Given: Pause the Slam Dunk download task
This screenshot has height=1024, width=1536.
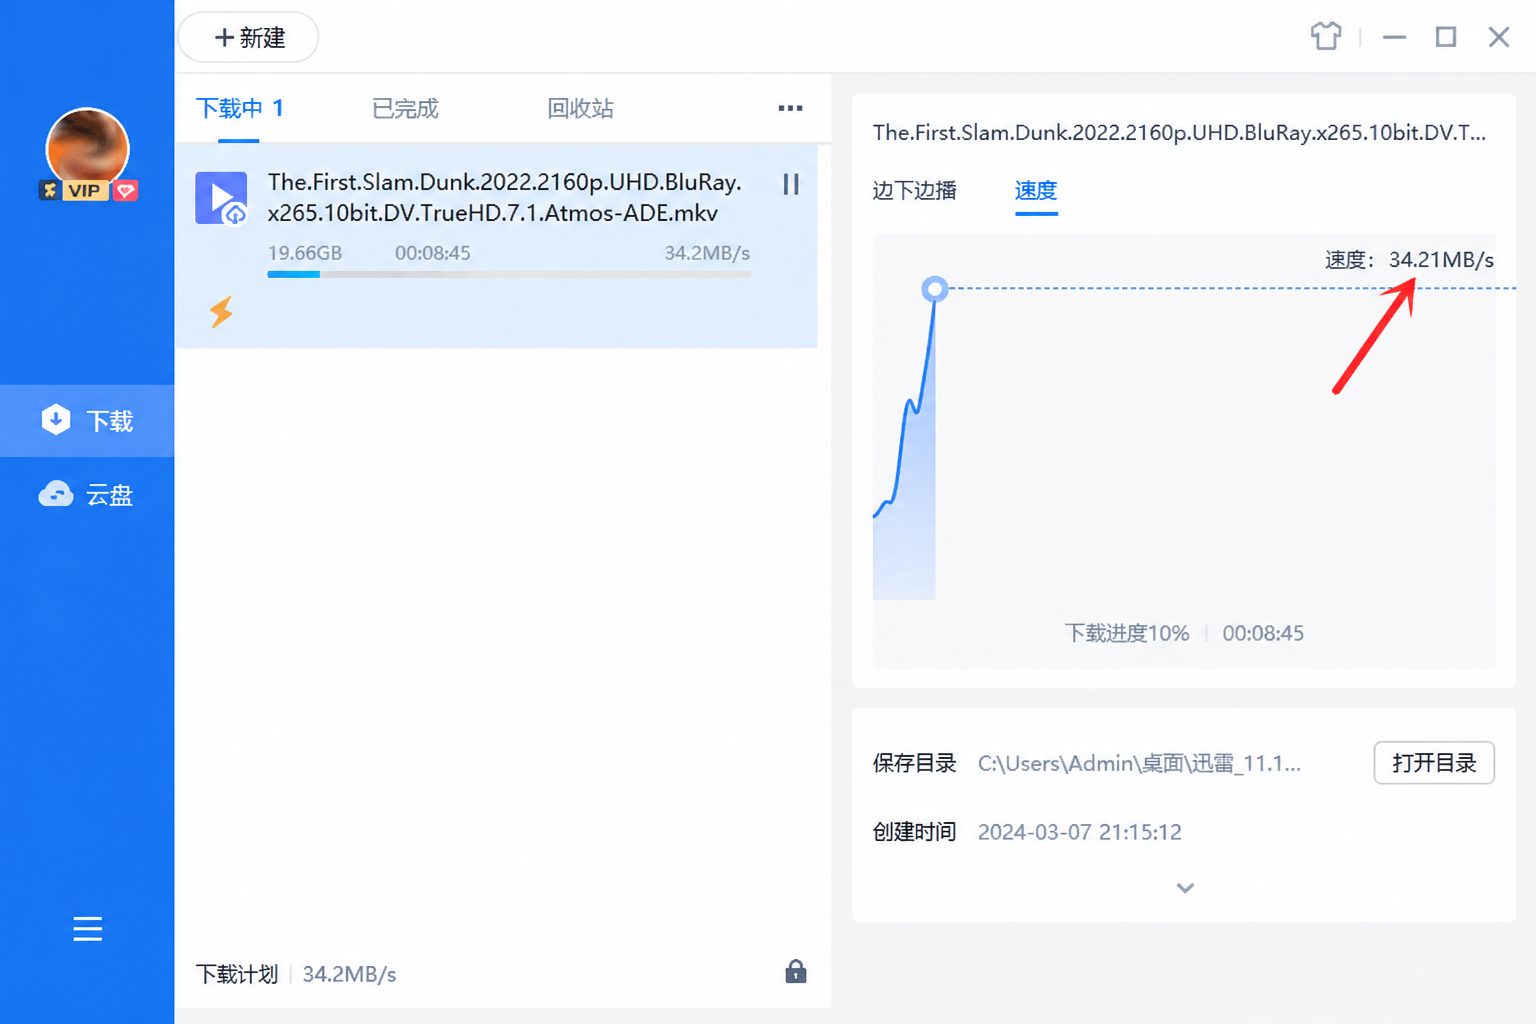Looking at the screenshot, I should point(791,184).
